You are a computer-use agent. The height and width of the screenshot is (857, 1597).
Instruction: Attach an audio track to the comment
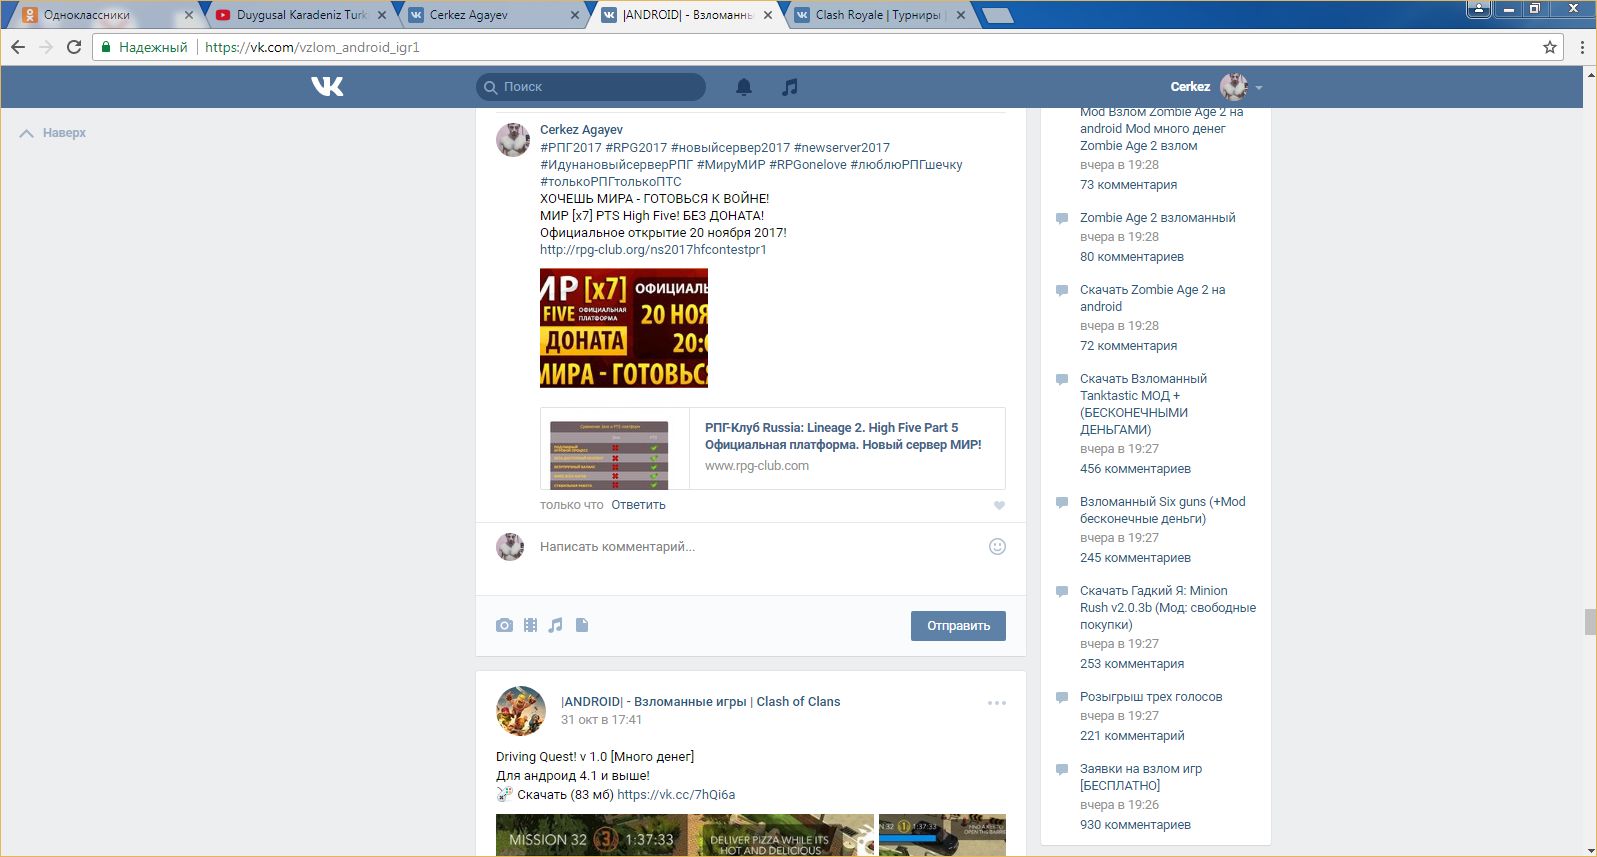point(556,625)
